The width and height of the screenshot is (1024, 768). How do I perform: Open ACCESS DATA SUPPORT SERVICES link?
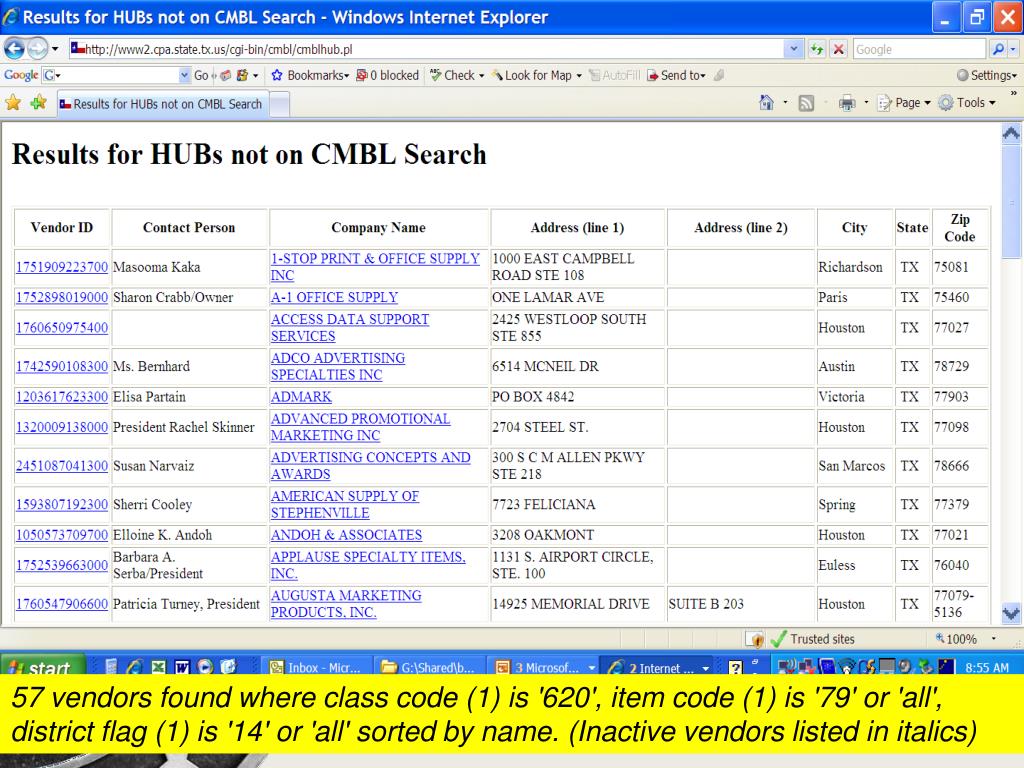tap(349, 327)
